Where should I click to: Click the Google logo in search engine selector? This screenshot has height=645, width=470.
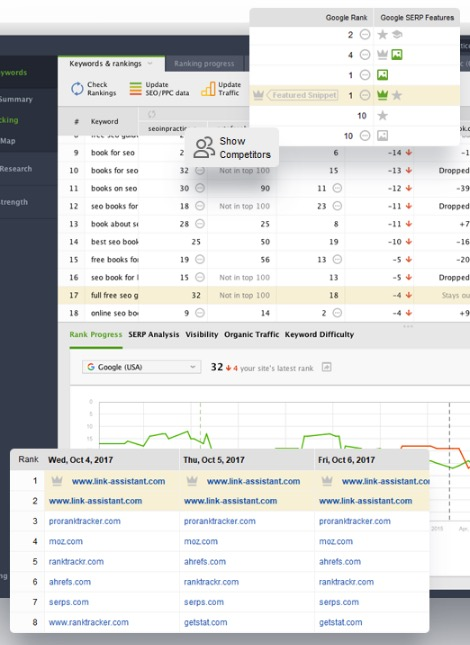[x=91, y=367]
